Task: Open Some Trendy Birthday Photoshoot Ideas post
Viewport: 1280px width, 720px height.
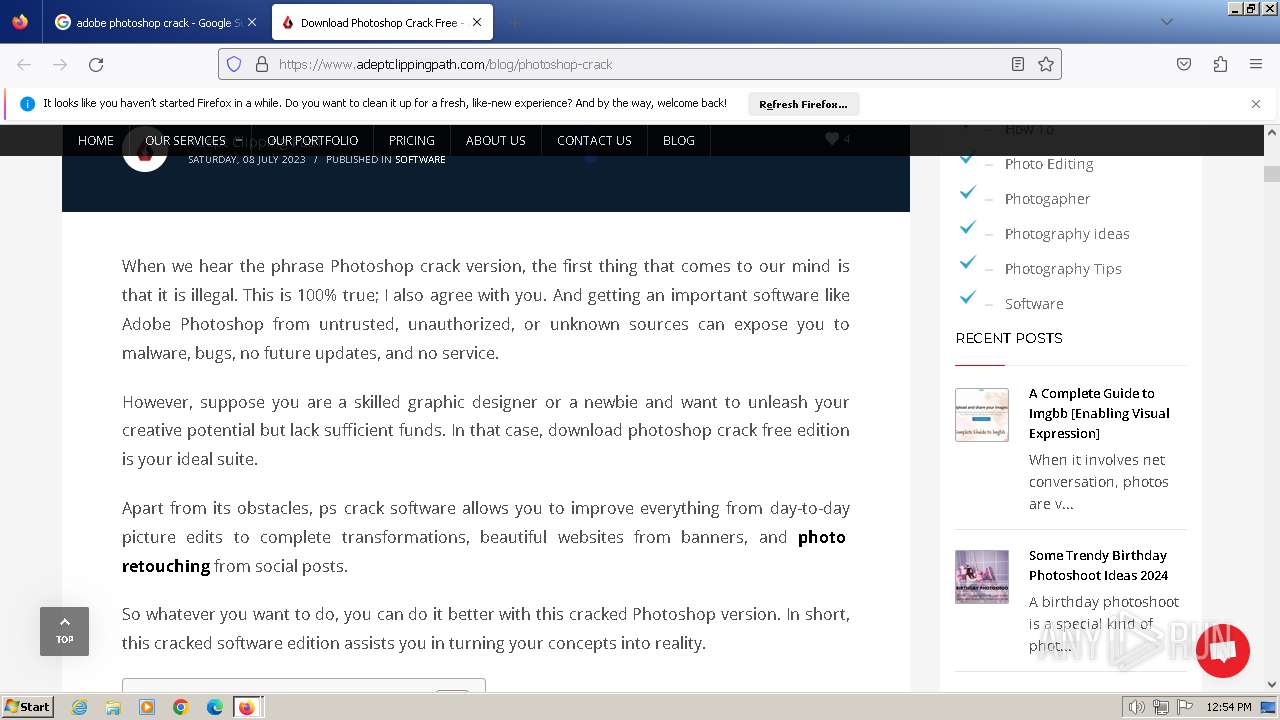Action: (x=1098, y=565)
